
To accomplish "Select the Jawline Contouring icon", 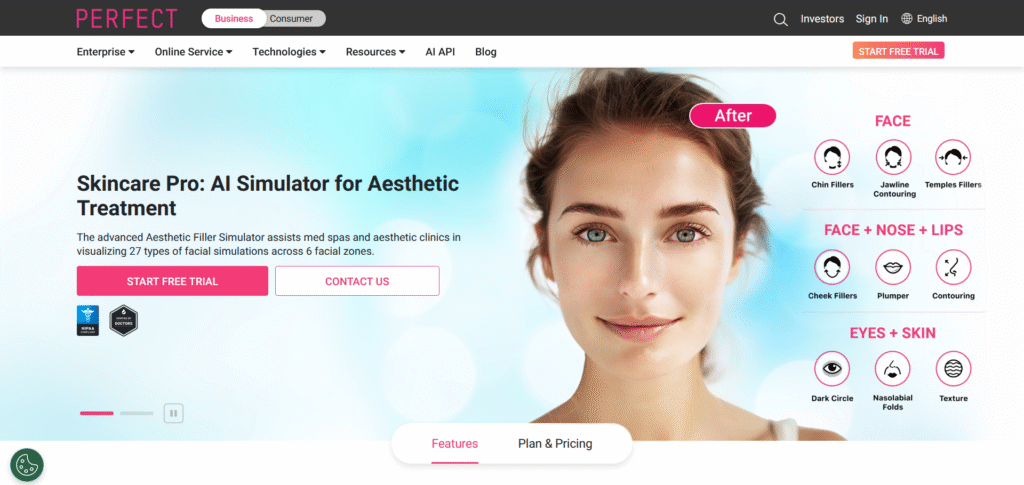I will (893, 157).
